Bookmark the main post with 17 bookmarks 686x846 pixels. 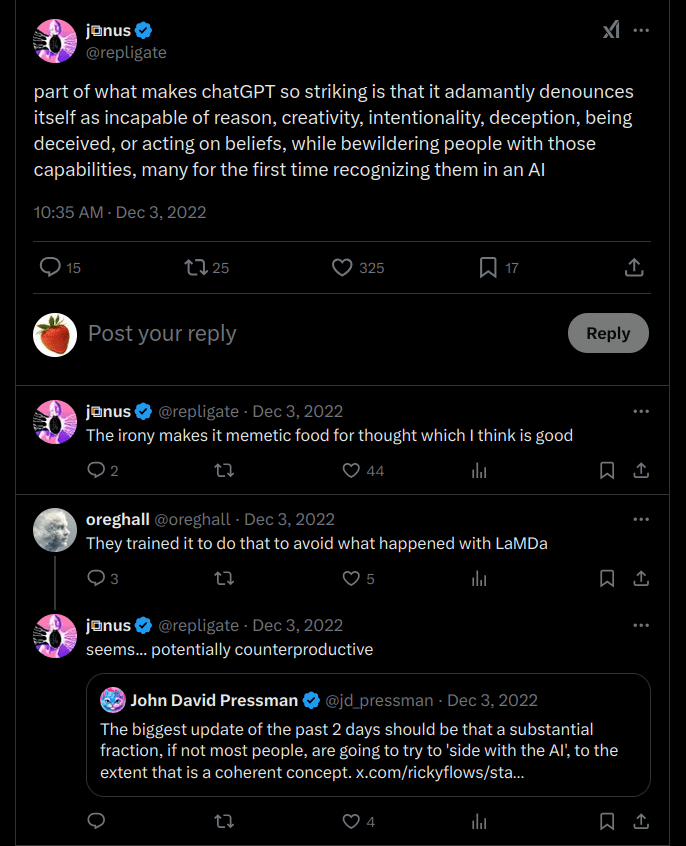pyautogui.click(x=488, y=267)
